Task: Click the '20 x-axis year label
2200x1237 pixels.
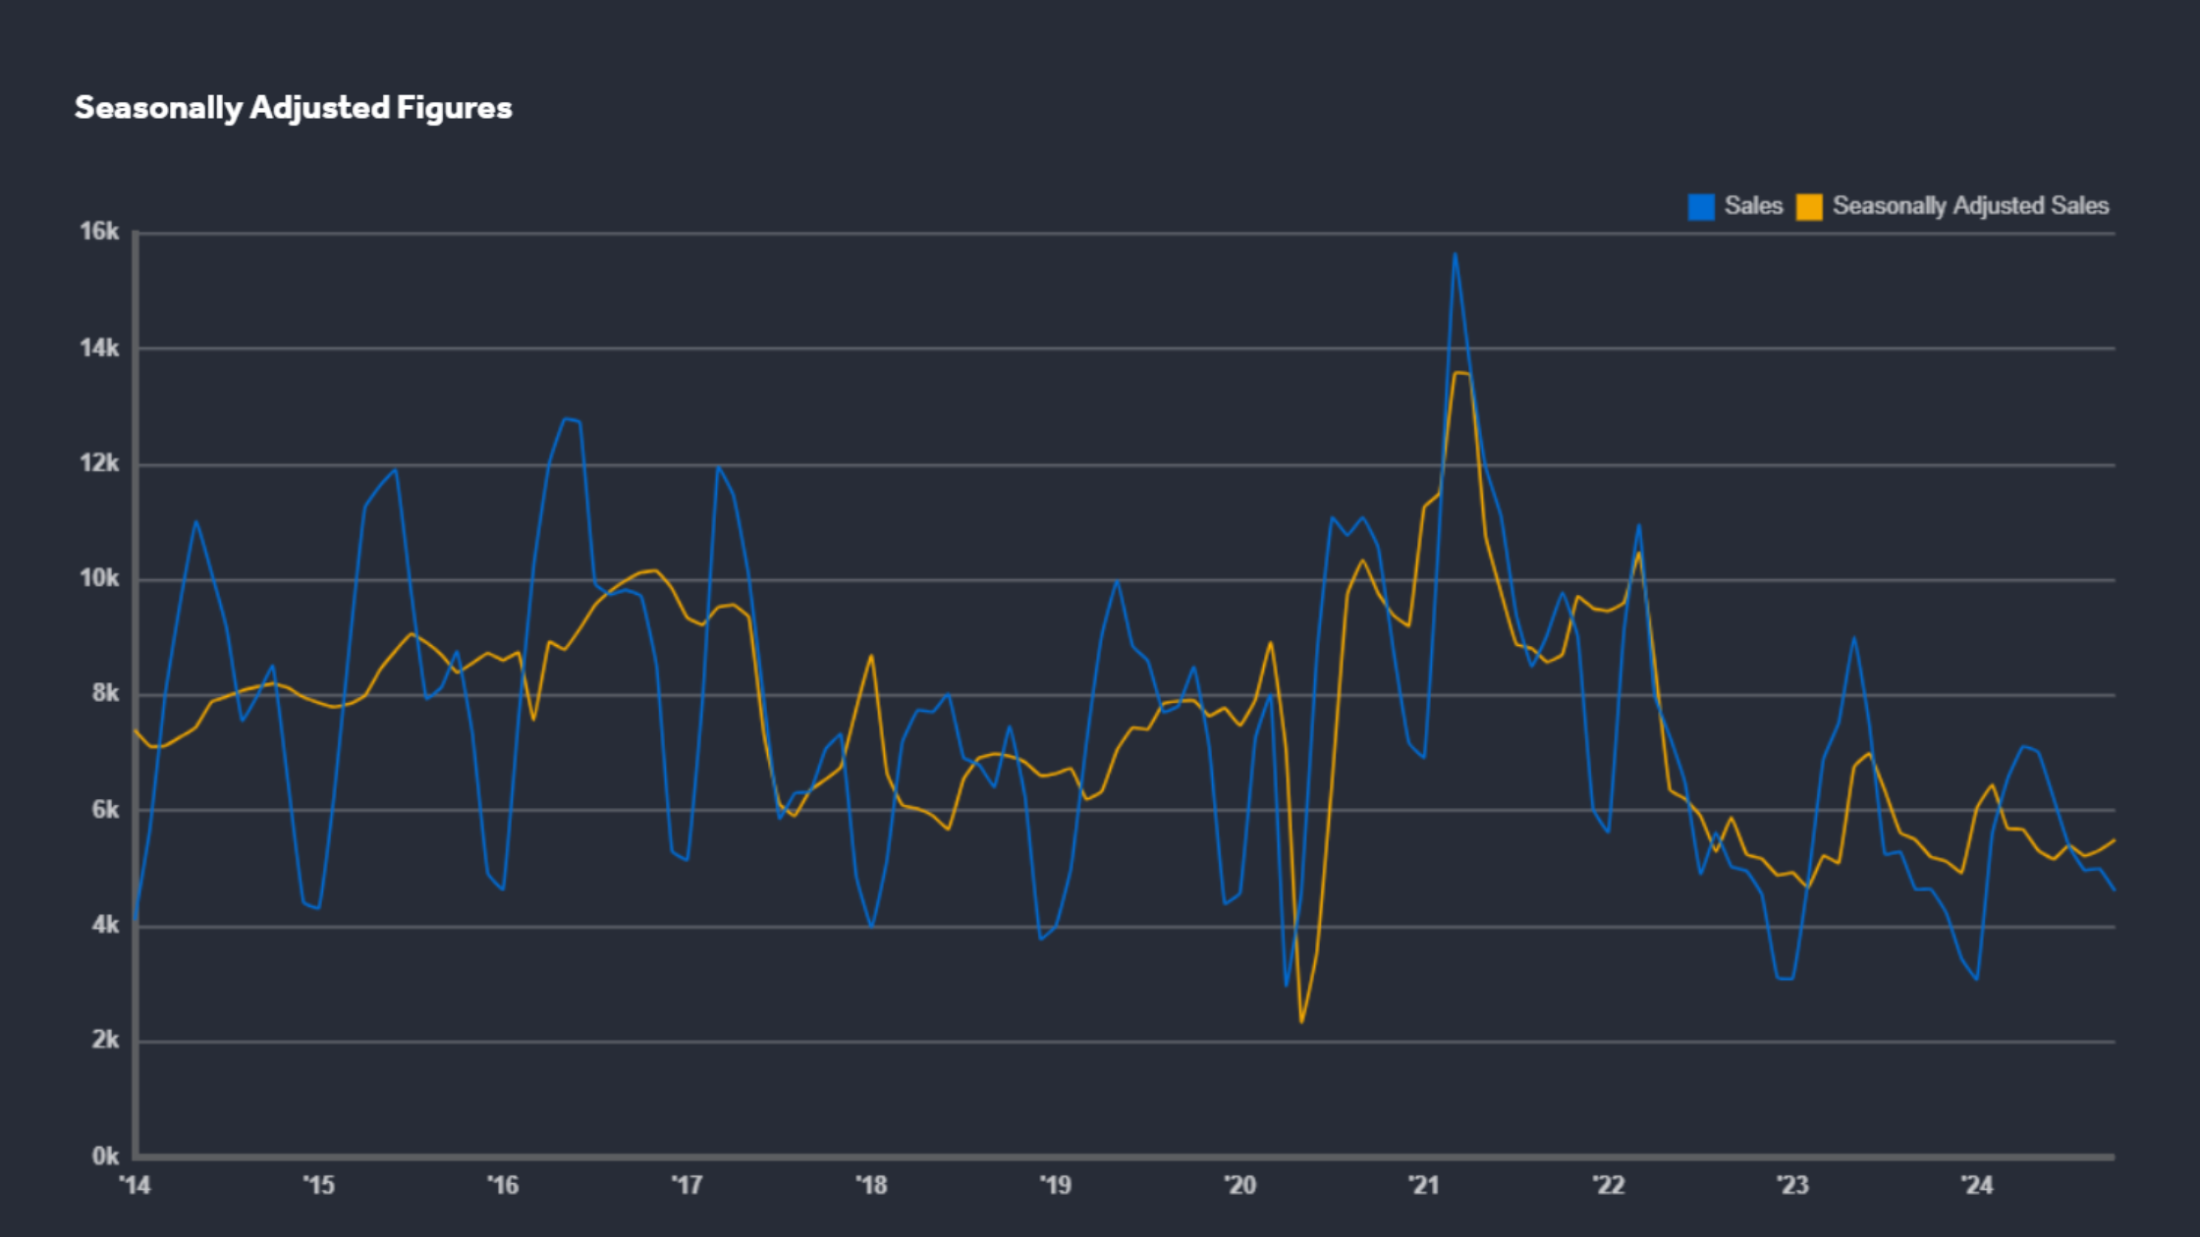Action: (x=1240, y=1186)
